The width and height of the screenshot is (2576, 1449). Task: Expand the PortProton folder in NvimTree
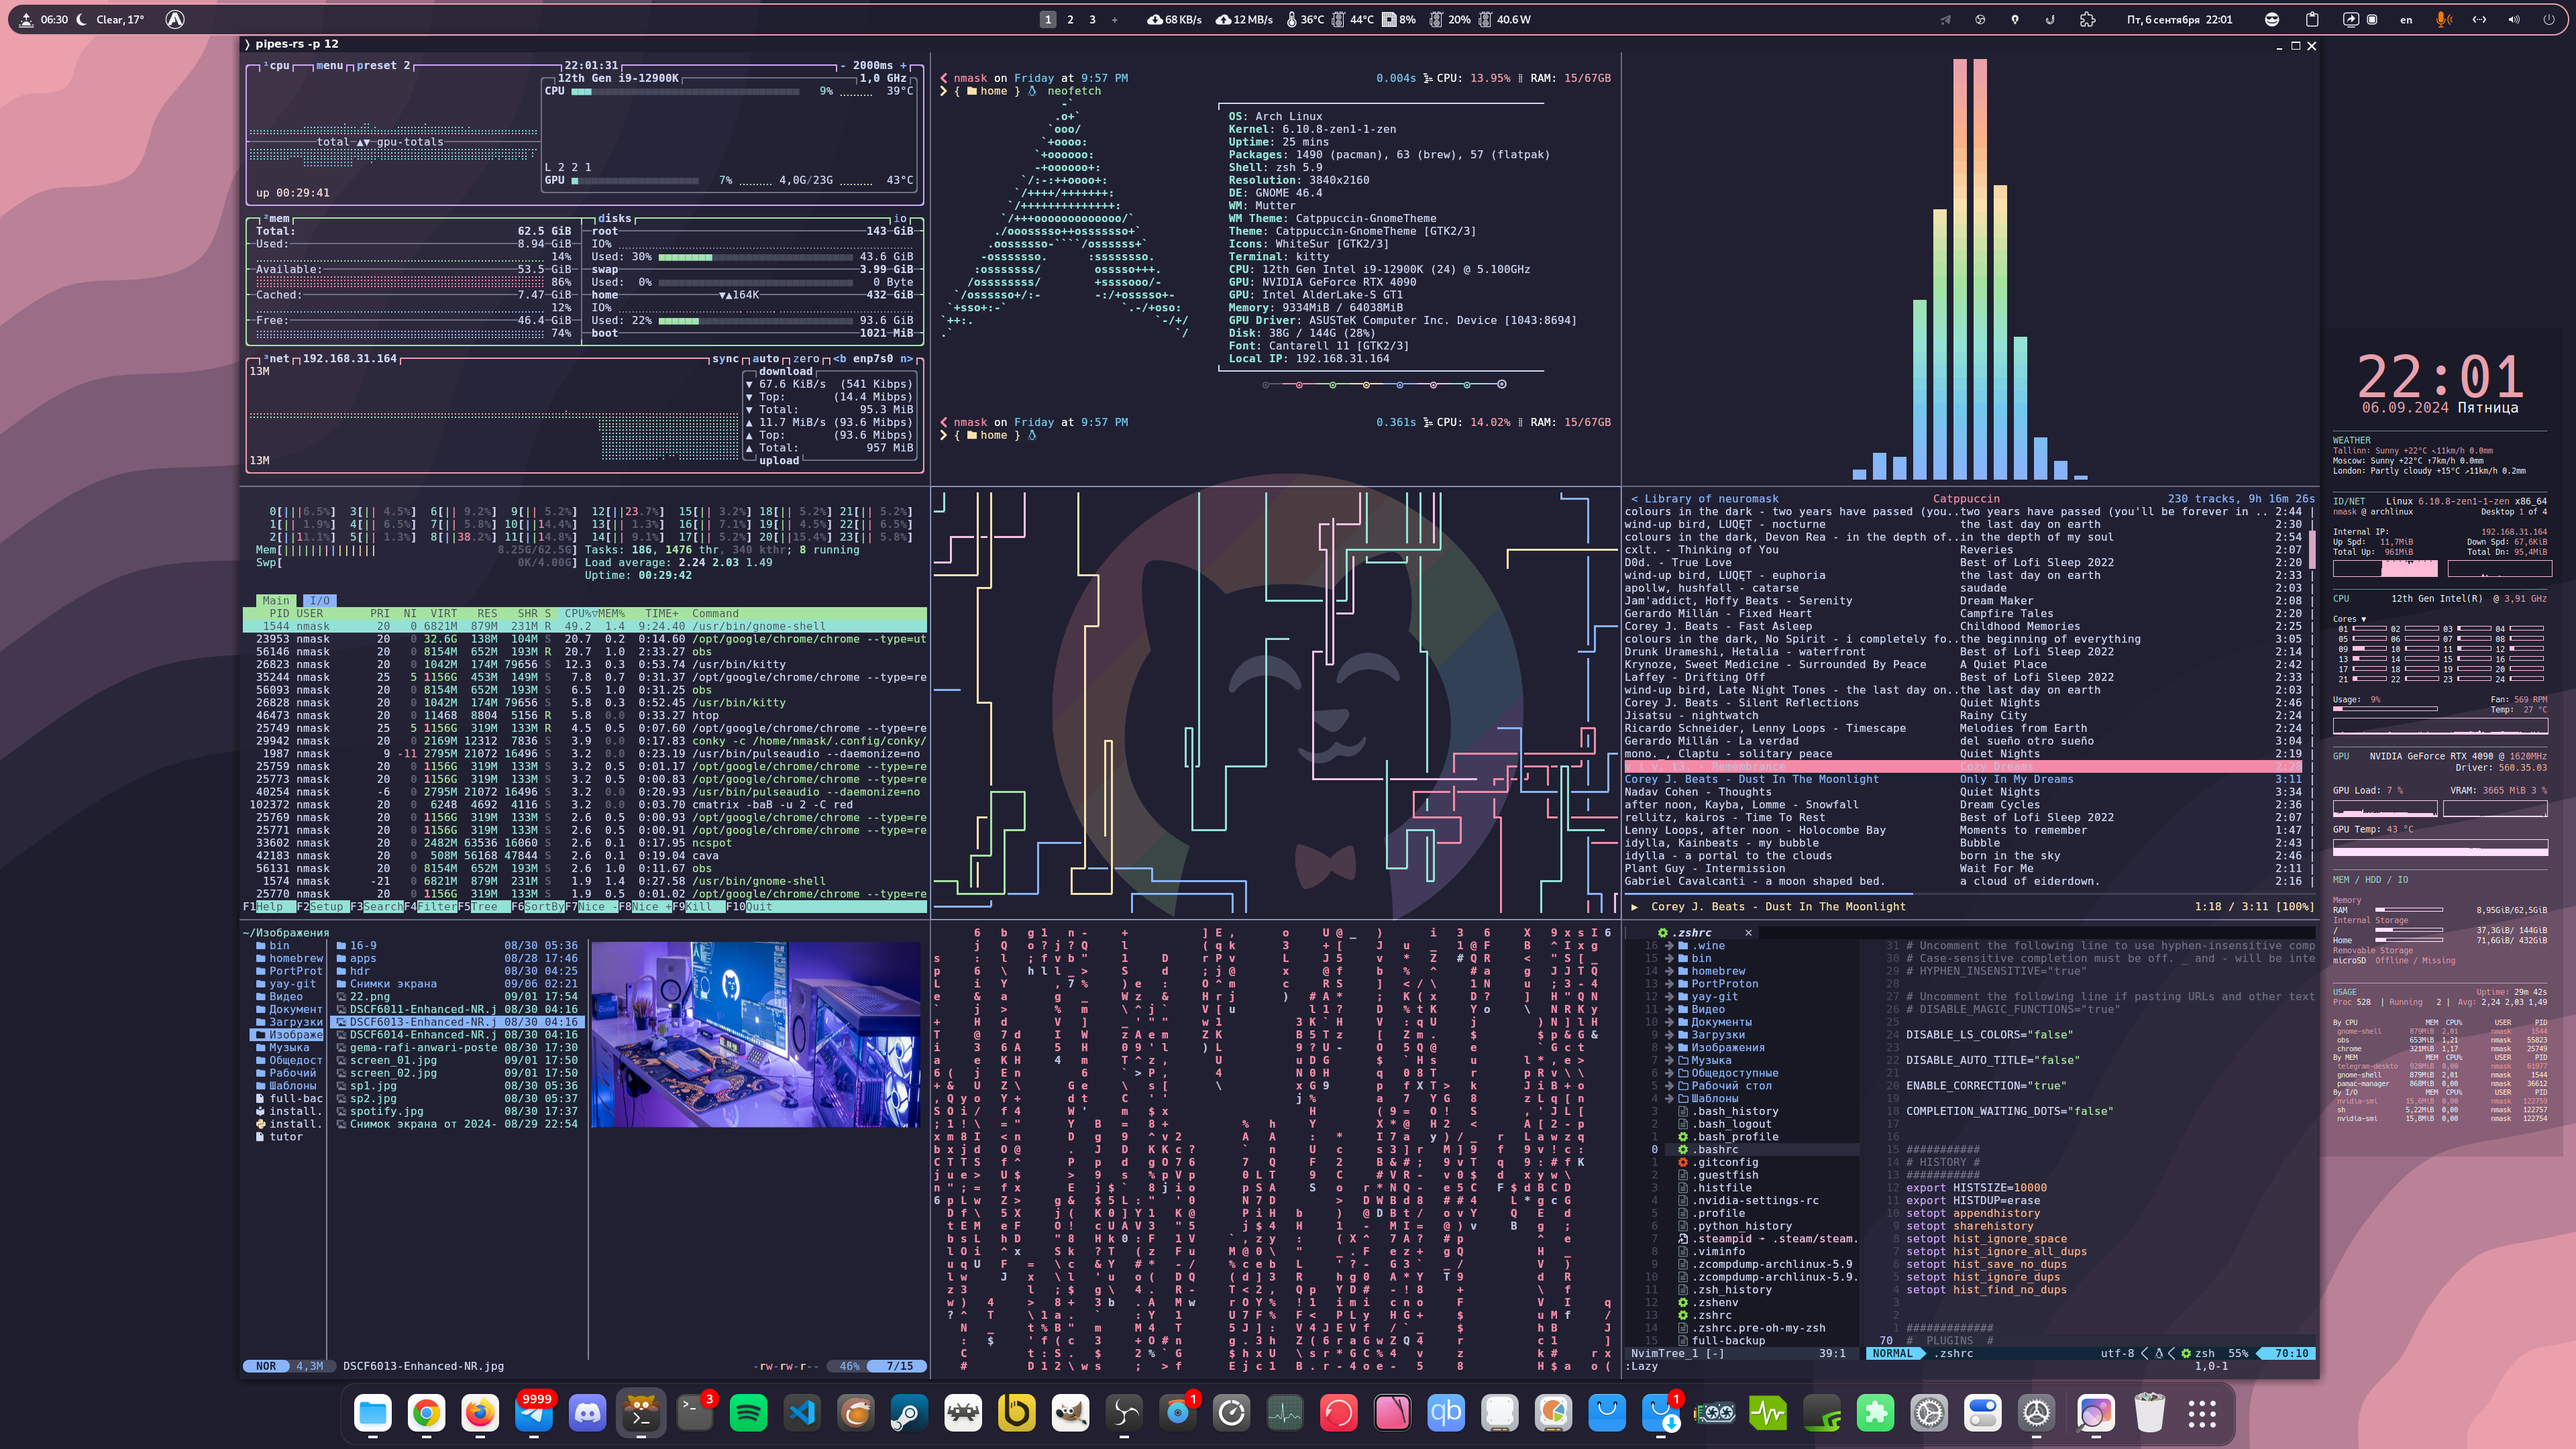1724,984
